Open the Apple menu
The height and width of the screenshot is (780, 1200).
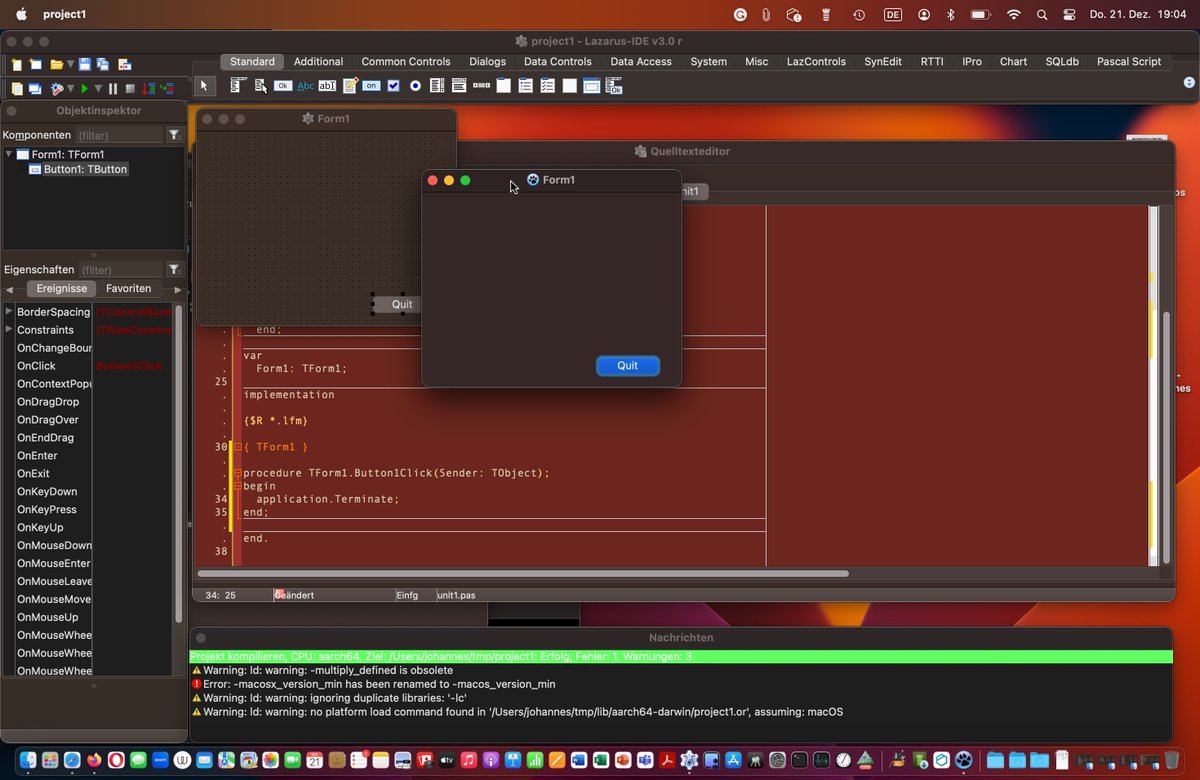22,15
